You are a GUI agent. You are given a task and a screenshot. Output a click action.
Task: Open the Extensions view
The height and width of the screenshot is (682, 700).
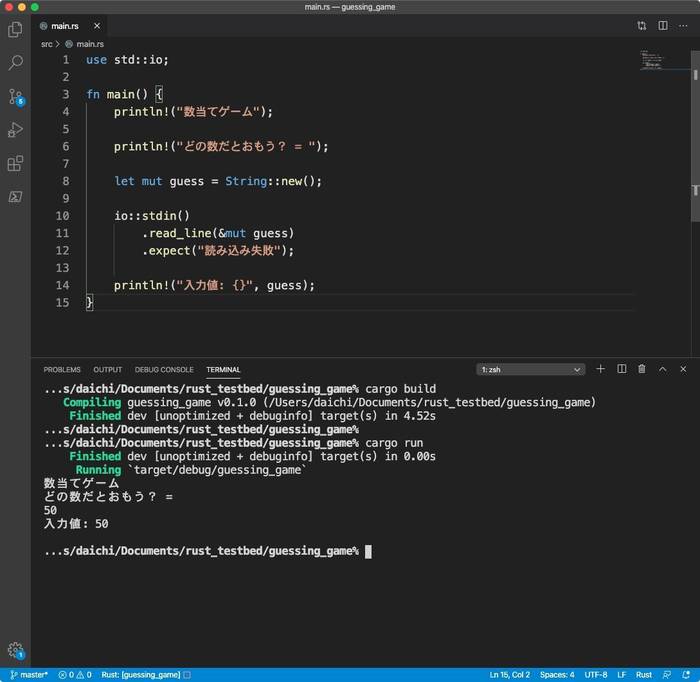(x=15, y=163)
